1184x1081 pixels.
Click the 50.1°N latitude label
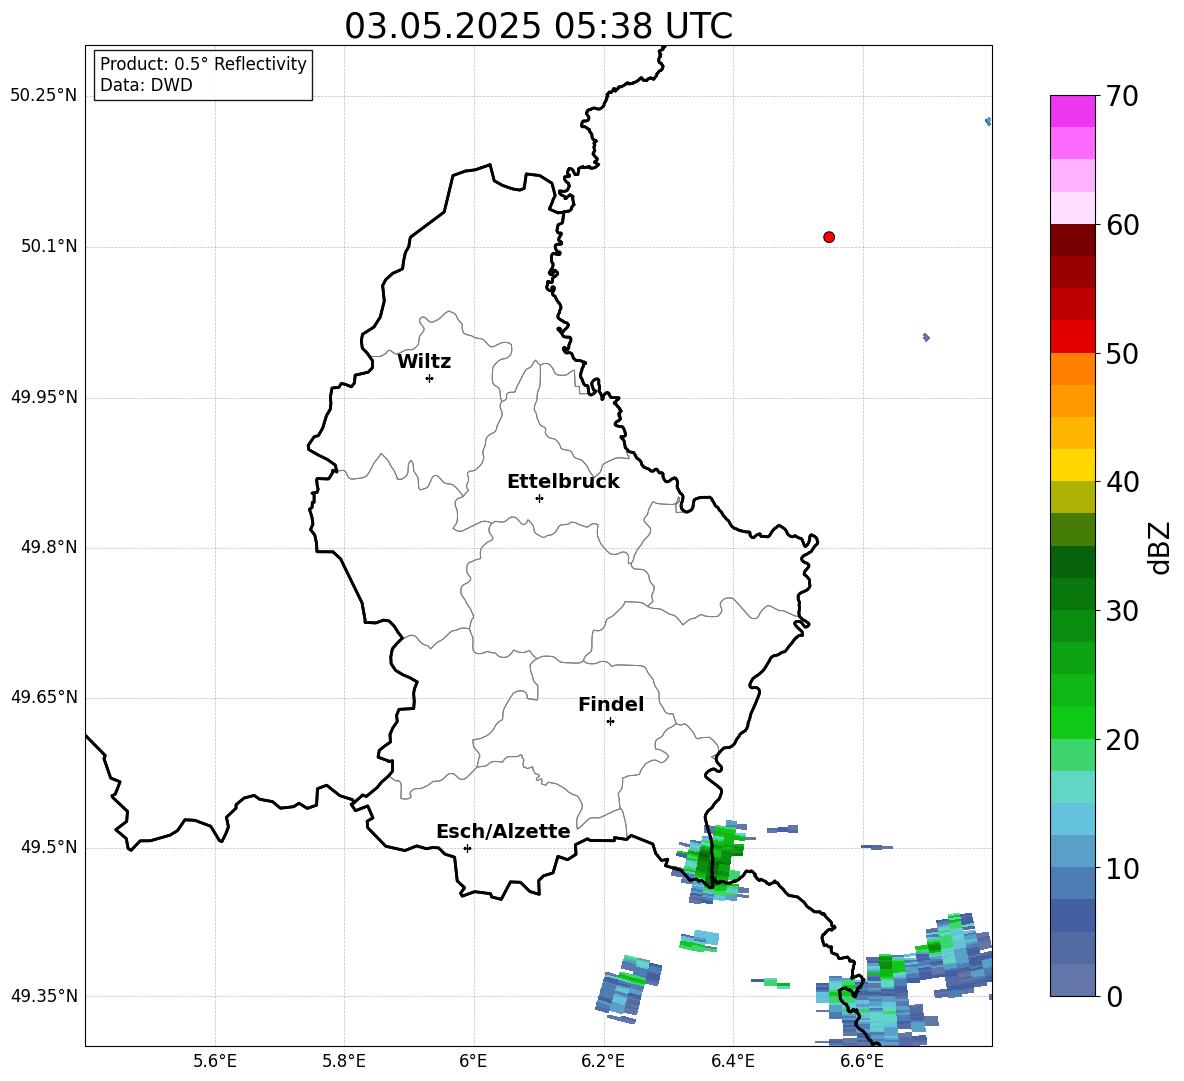click(x=49, y=246)
